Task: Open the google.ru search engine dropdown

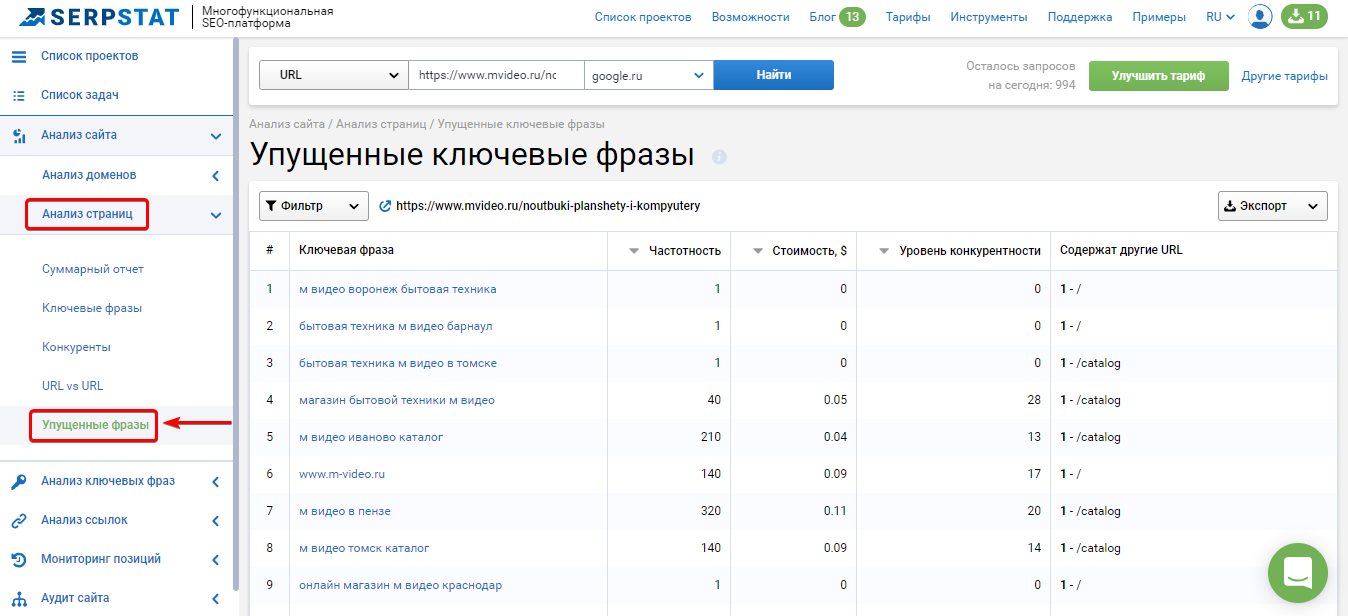Action: 649,75
